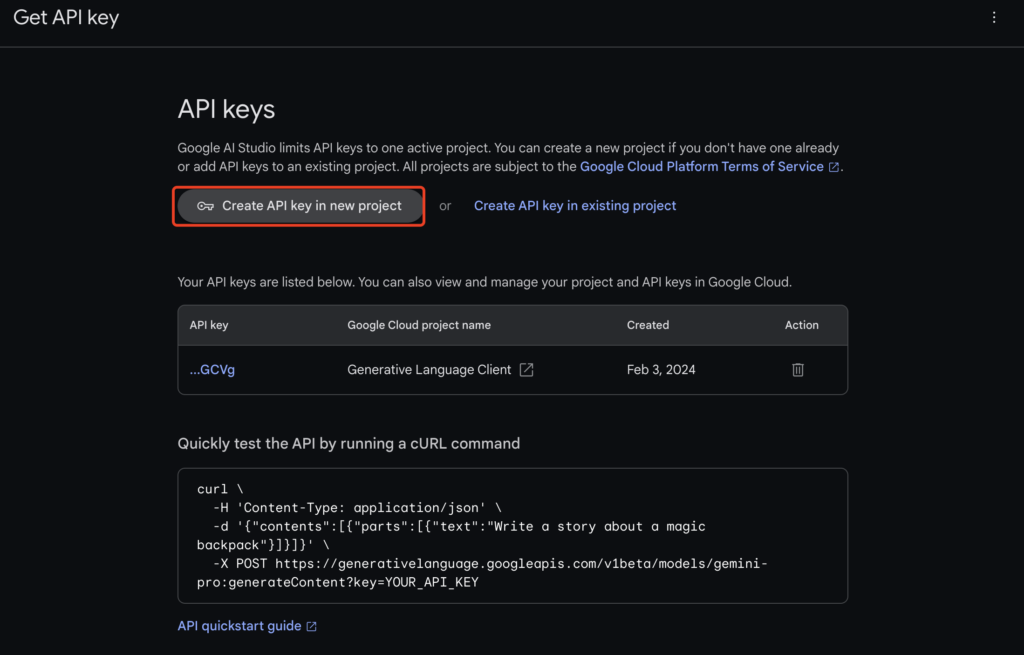Open the Generative Language Client project name
Screen dimensions: 1024x655
click(x=429, y=370)
